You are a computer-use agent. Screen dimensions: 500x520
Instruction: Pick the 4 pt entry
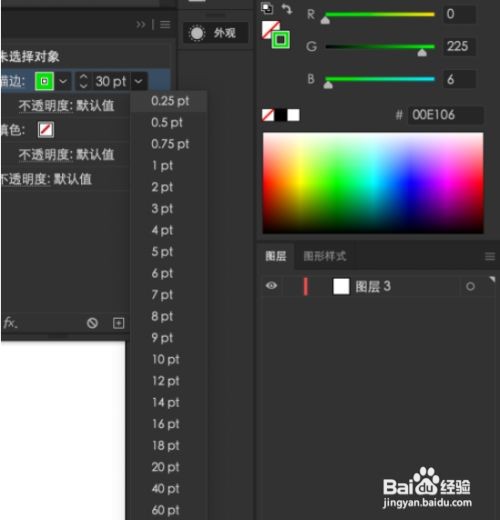162,230
